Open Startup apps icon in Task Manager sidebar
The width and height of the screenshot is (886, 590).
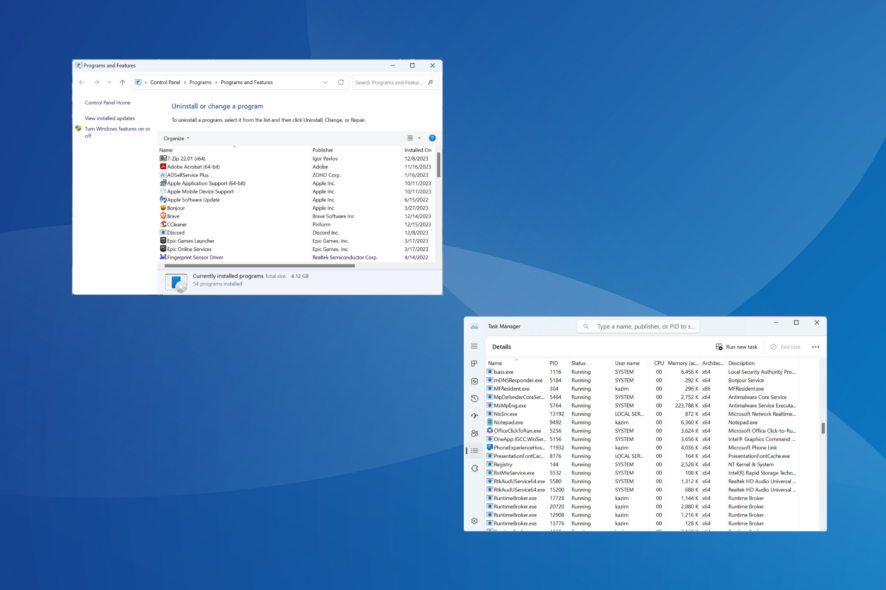[474, 416]
